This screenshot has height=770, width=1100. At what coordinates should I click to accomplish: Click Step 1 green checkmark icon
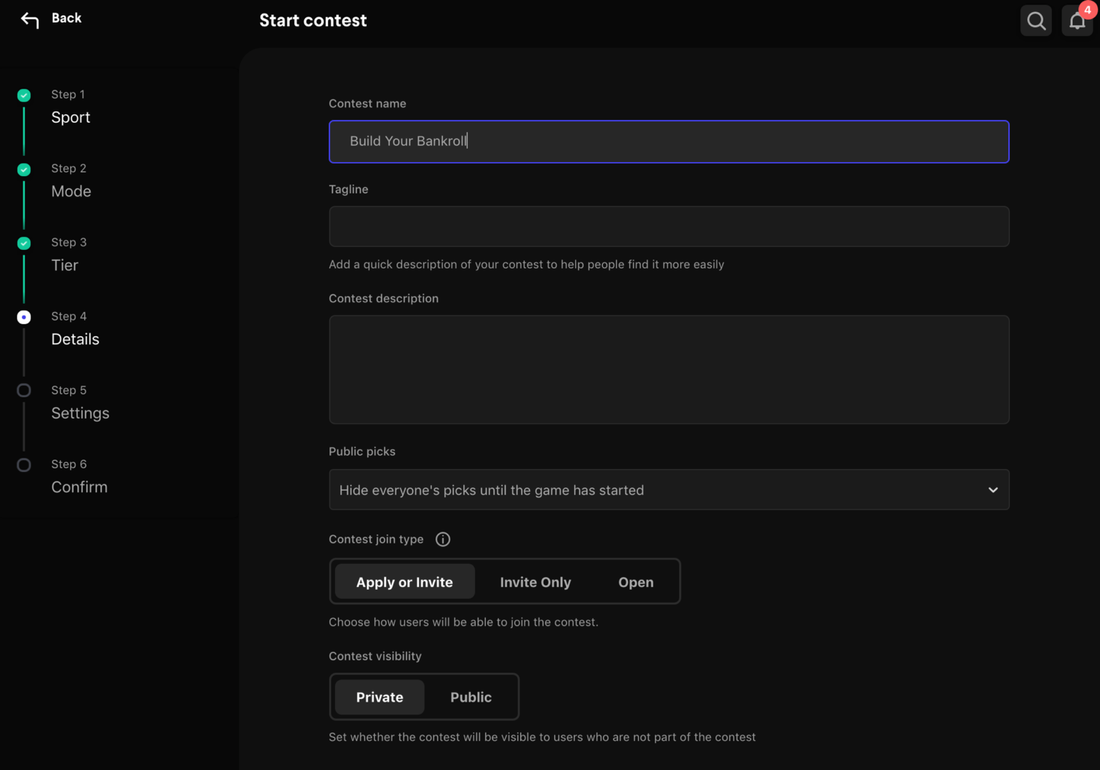click(24, 96)
